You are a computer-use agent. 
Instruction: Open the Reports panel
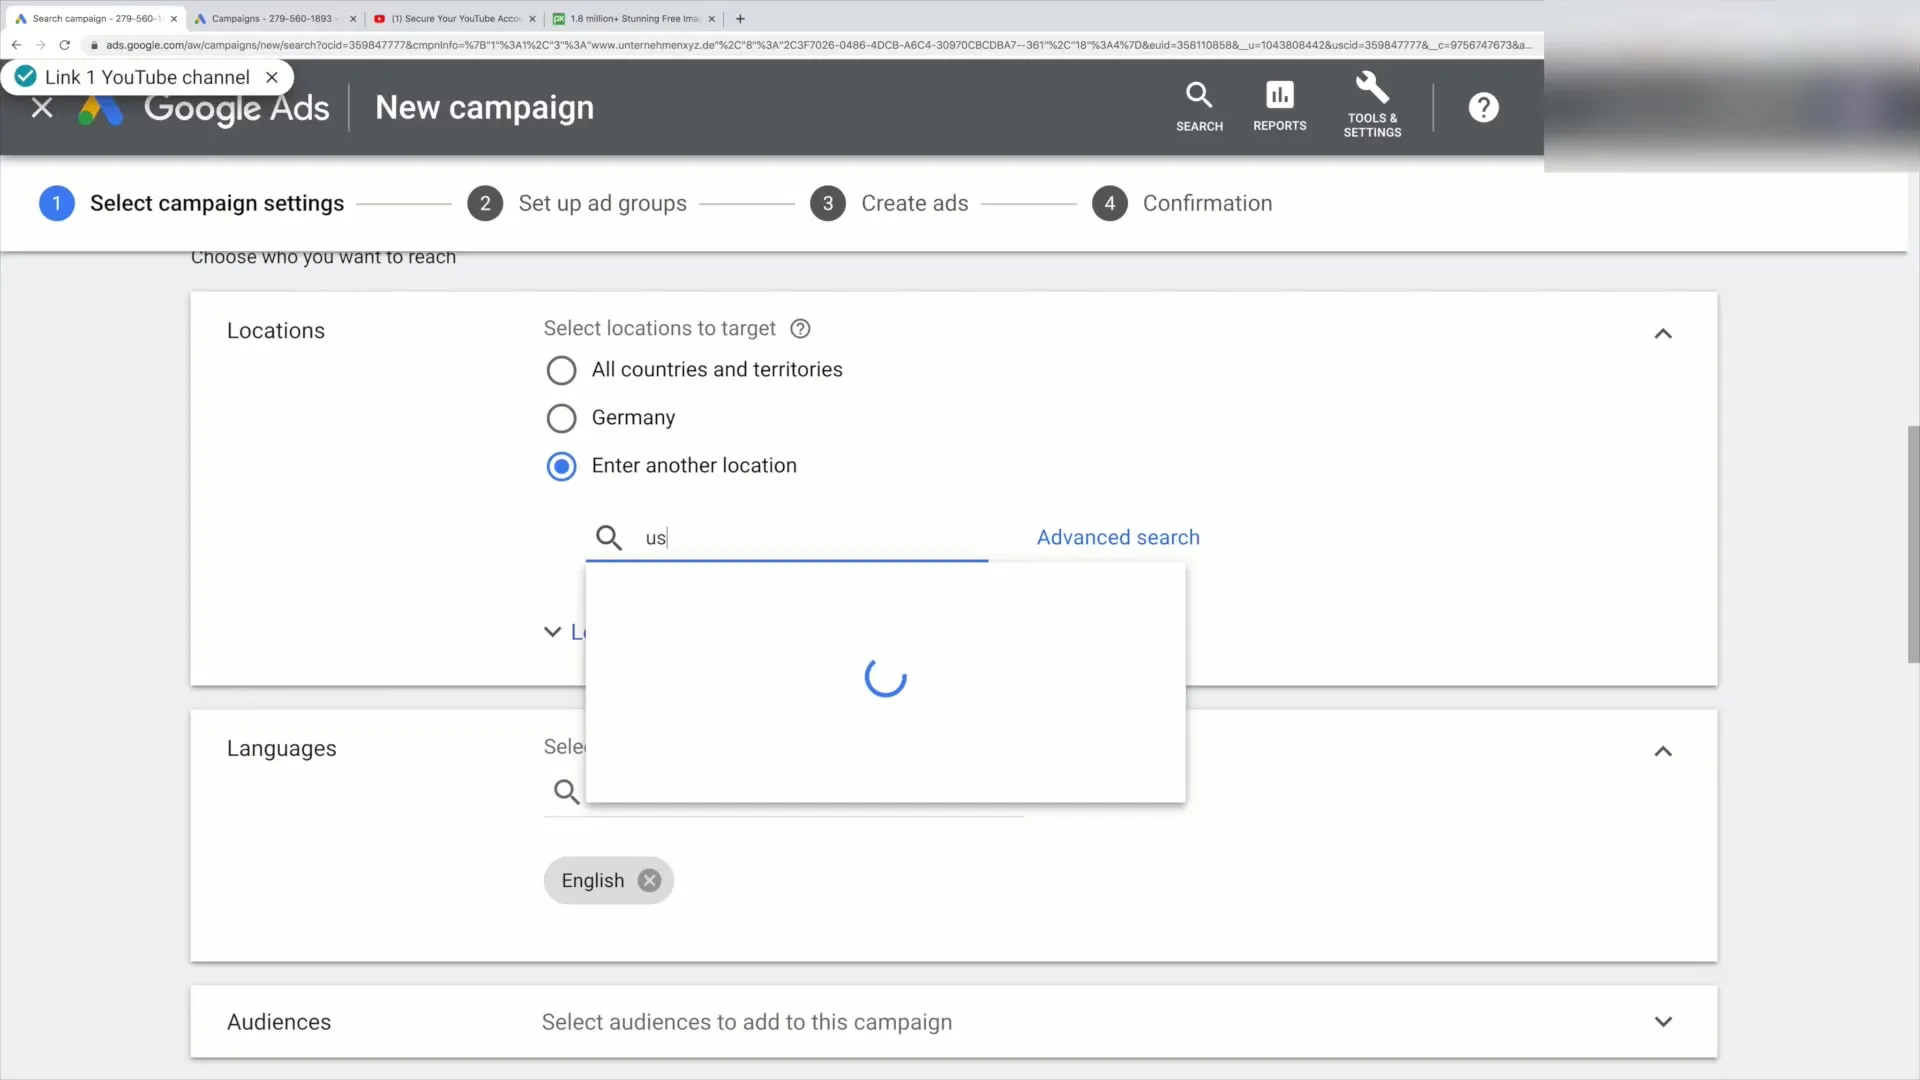click(1279, 107)
